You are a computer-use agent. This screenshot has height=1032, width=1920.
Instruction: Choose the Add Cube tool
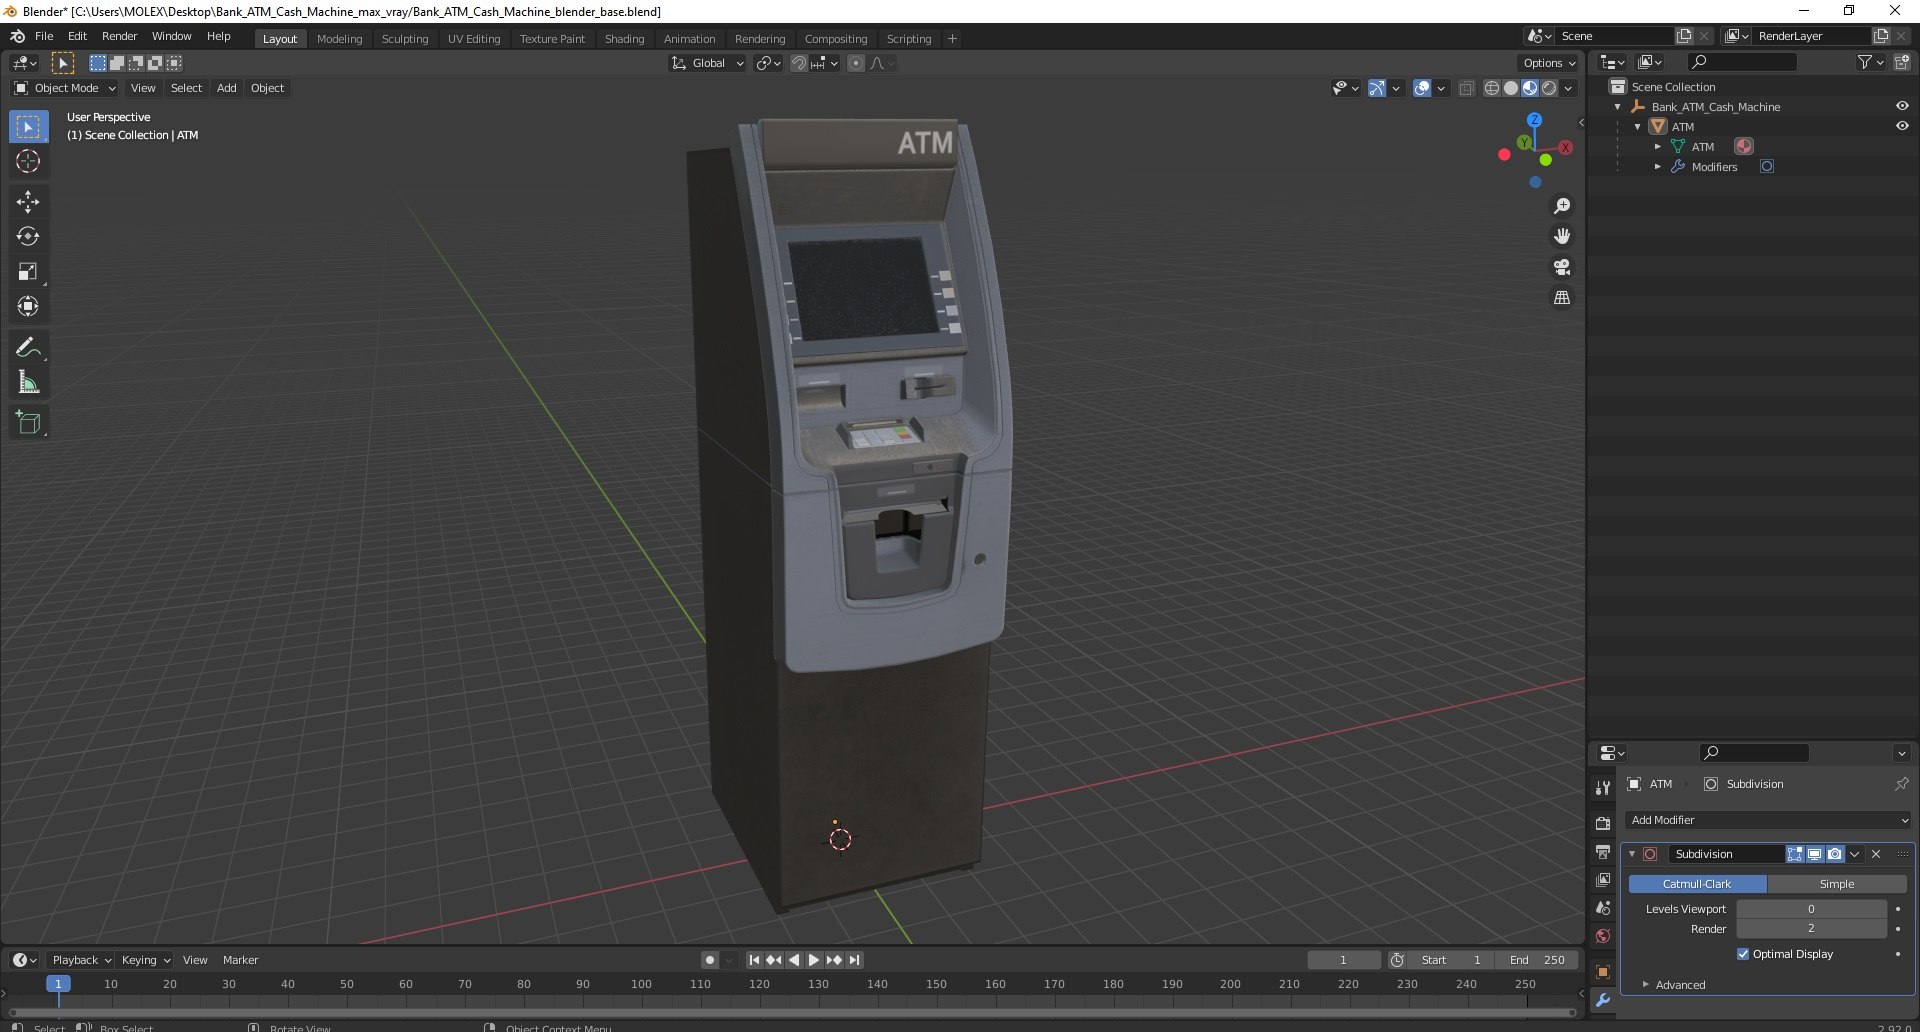point(28,423)
